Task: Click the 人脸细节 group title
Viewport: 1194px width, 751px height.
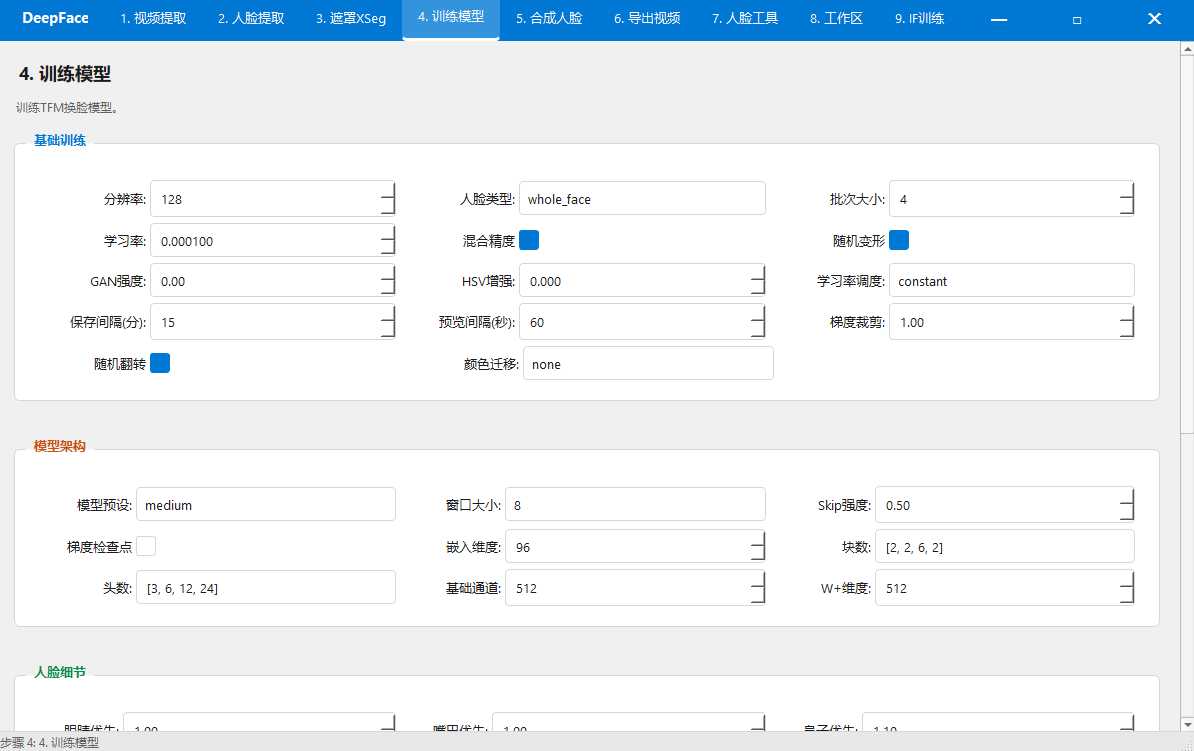Action: [x=59, y=672]
